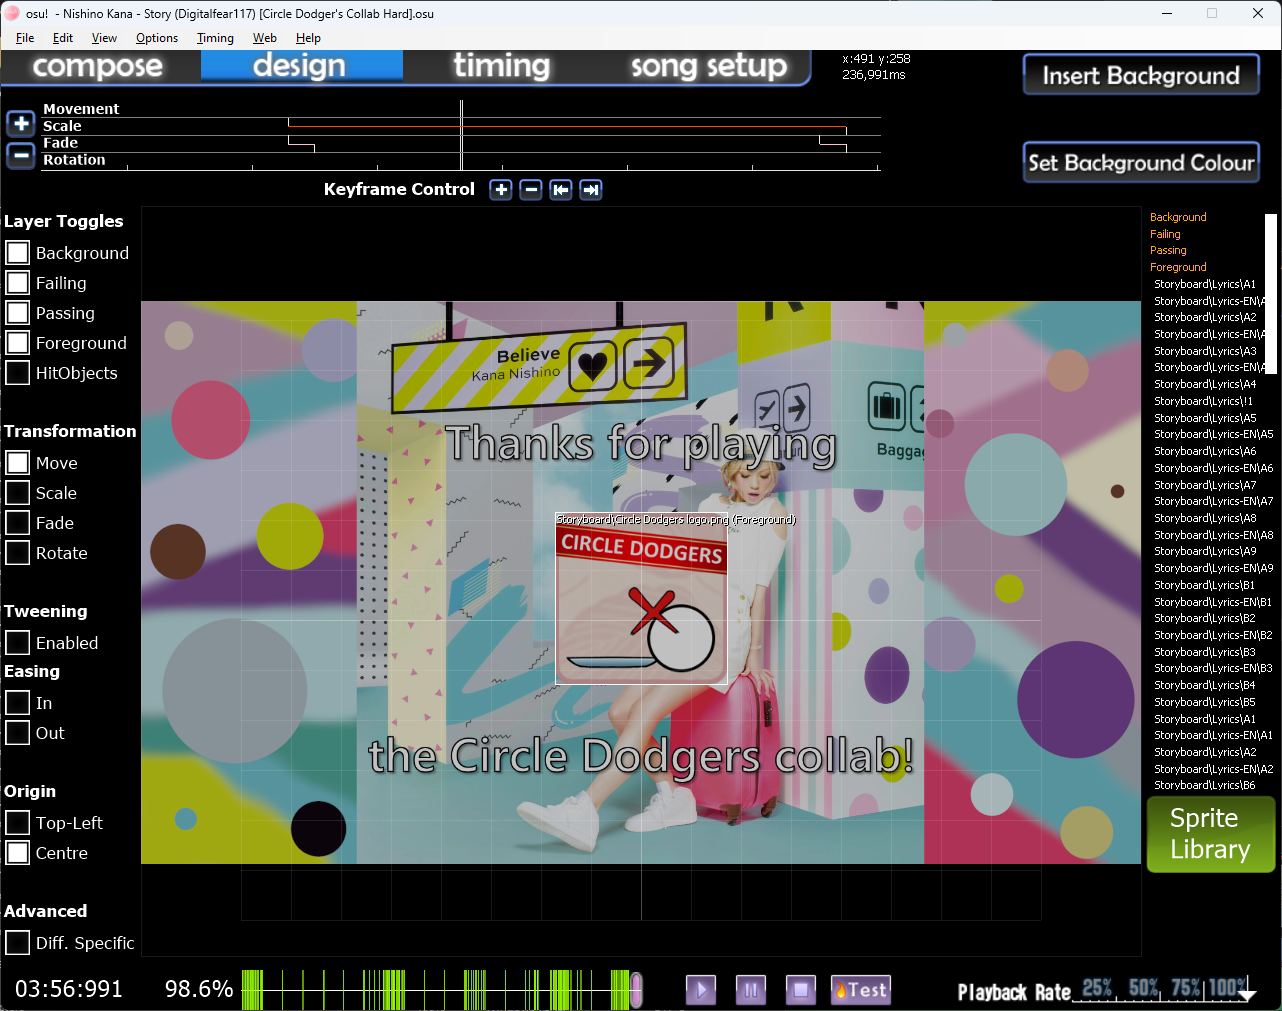The width and height of the screenshot is (1282, 1011).
Task: Open the Options menu
Action: click(x=157, y=38)
